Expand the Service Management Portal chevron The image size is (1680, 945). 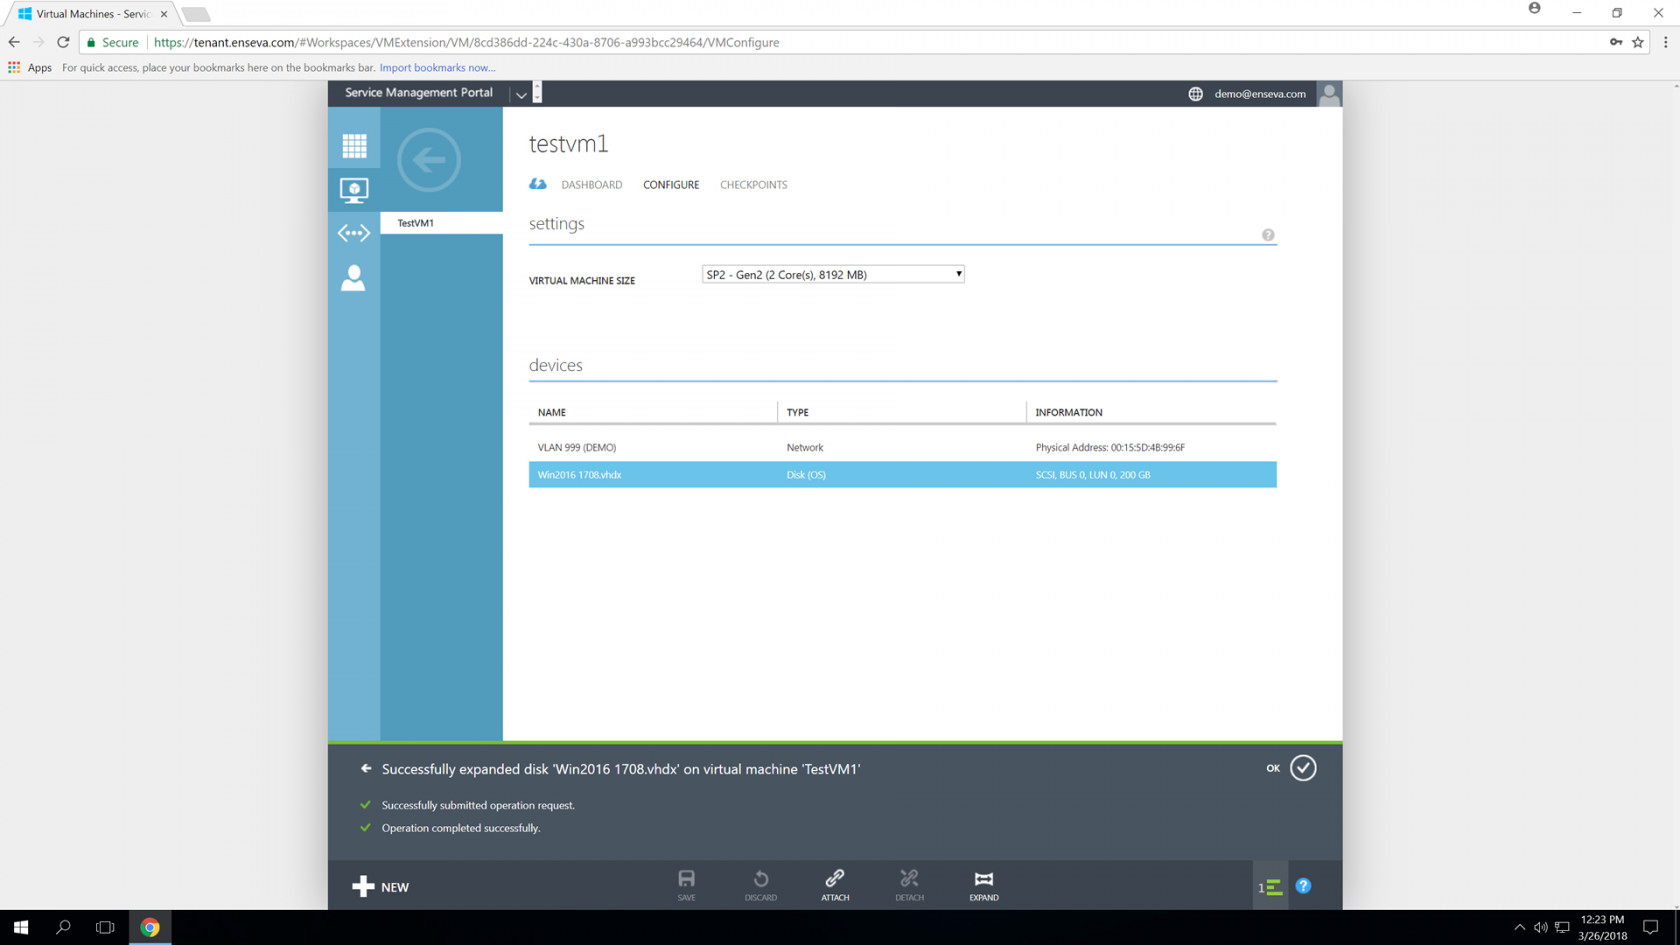coord(521,95)
